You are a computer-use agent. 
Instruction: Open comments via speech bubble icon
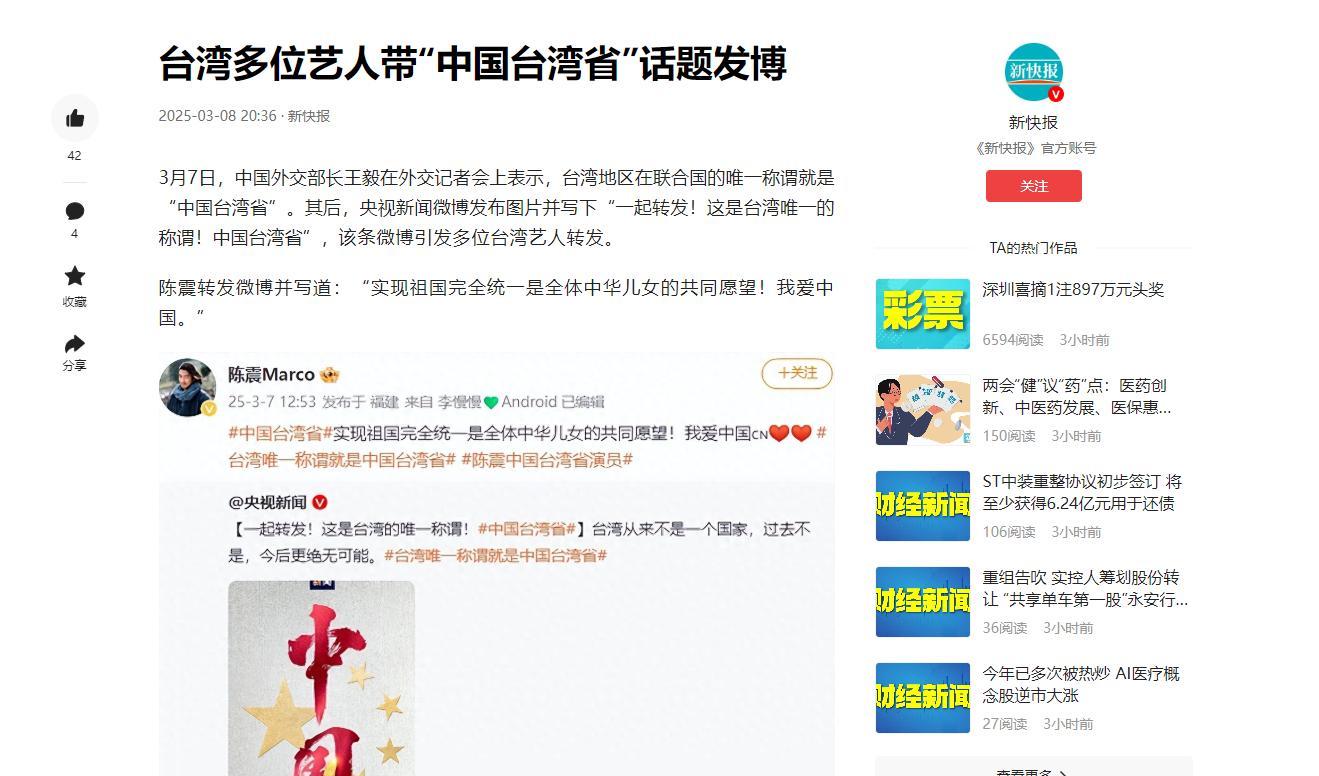click(75, 211)
